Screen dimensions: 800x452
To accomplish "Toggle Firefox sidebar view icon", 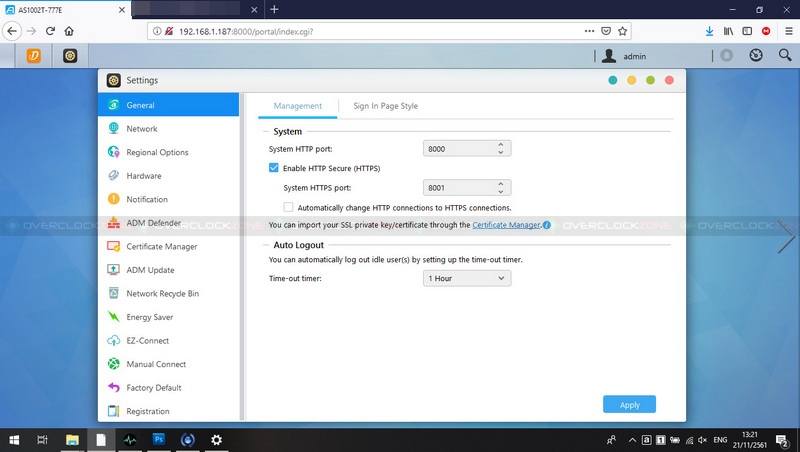I will pyautogui.click(x=747, y=31).
